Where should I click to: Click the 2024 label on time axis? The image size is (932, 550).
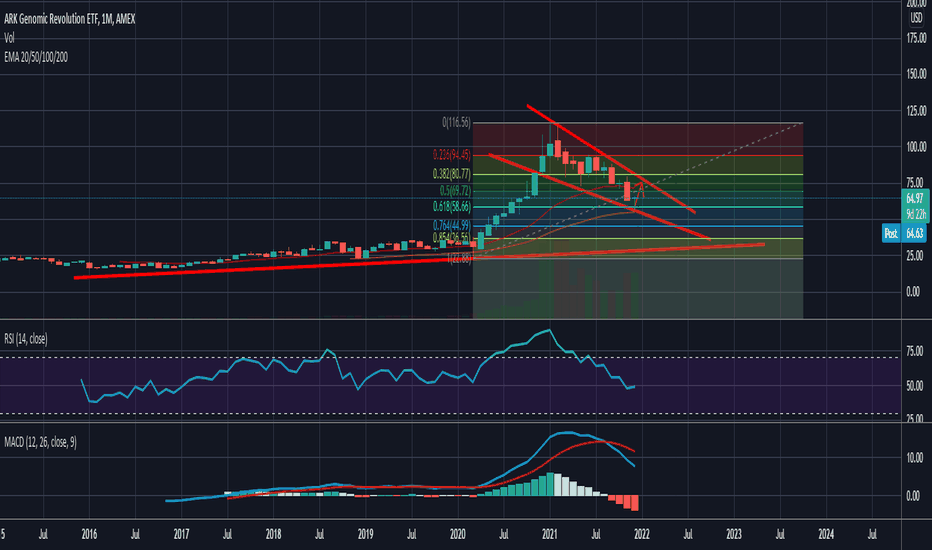coord(826,534)
